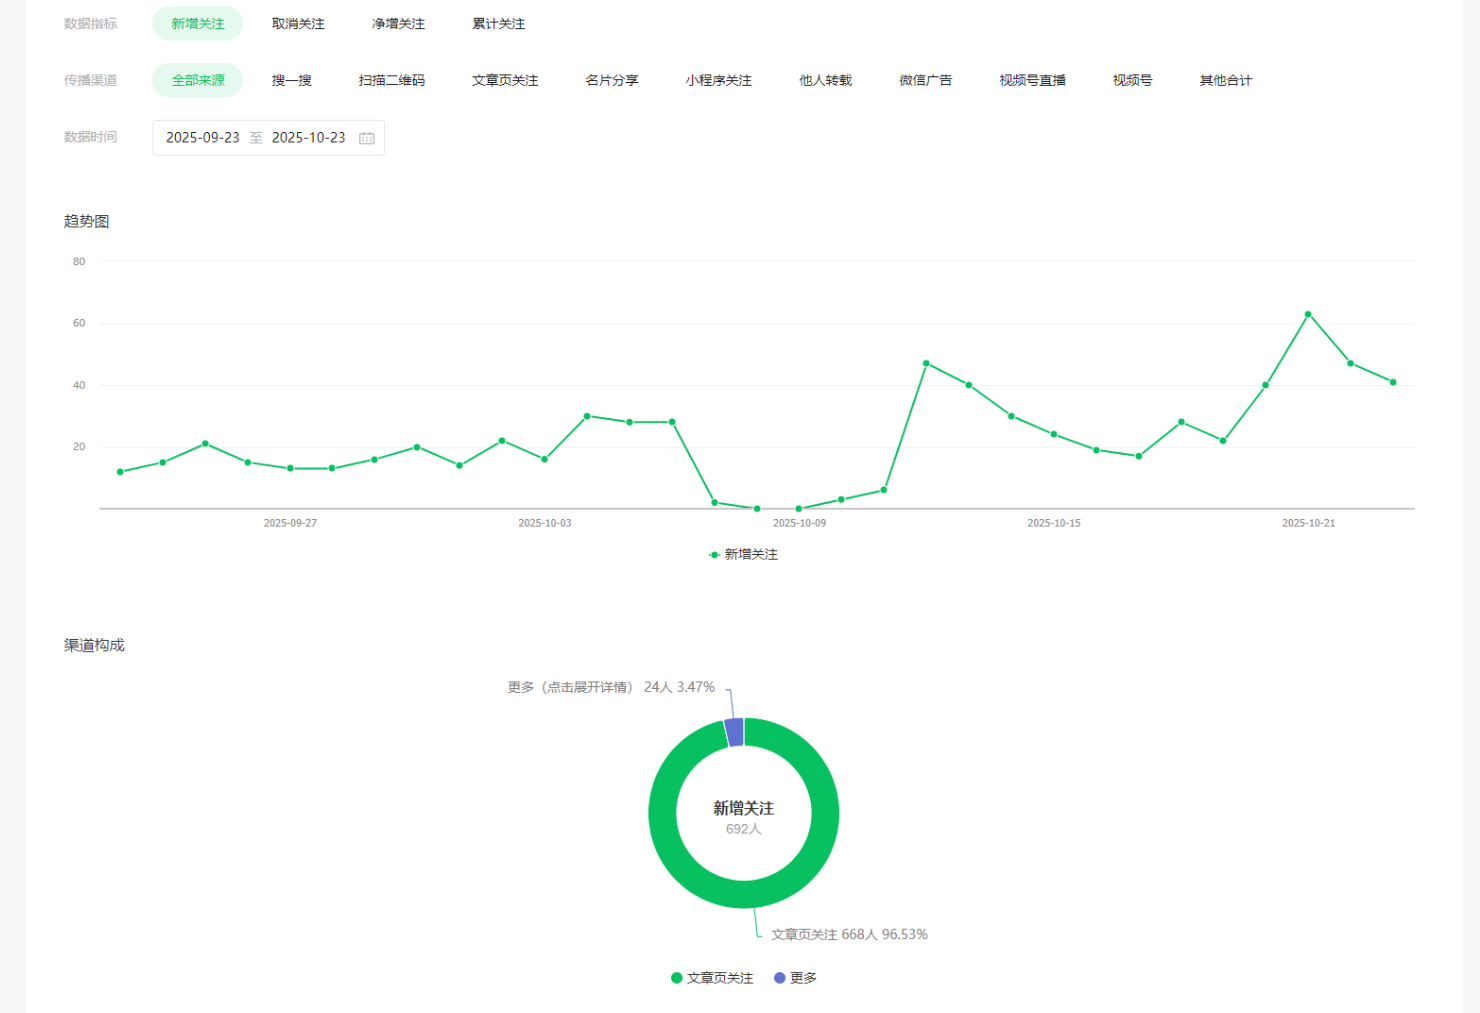Screen dimensions: 1480x1013
Task: Click the peak data point near 2025-10-21
Action: click(1307, 314)
